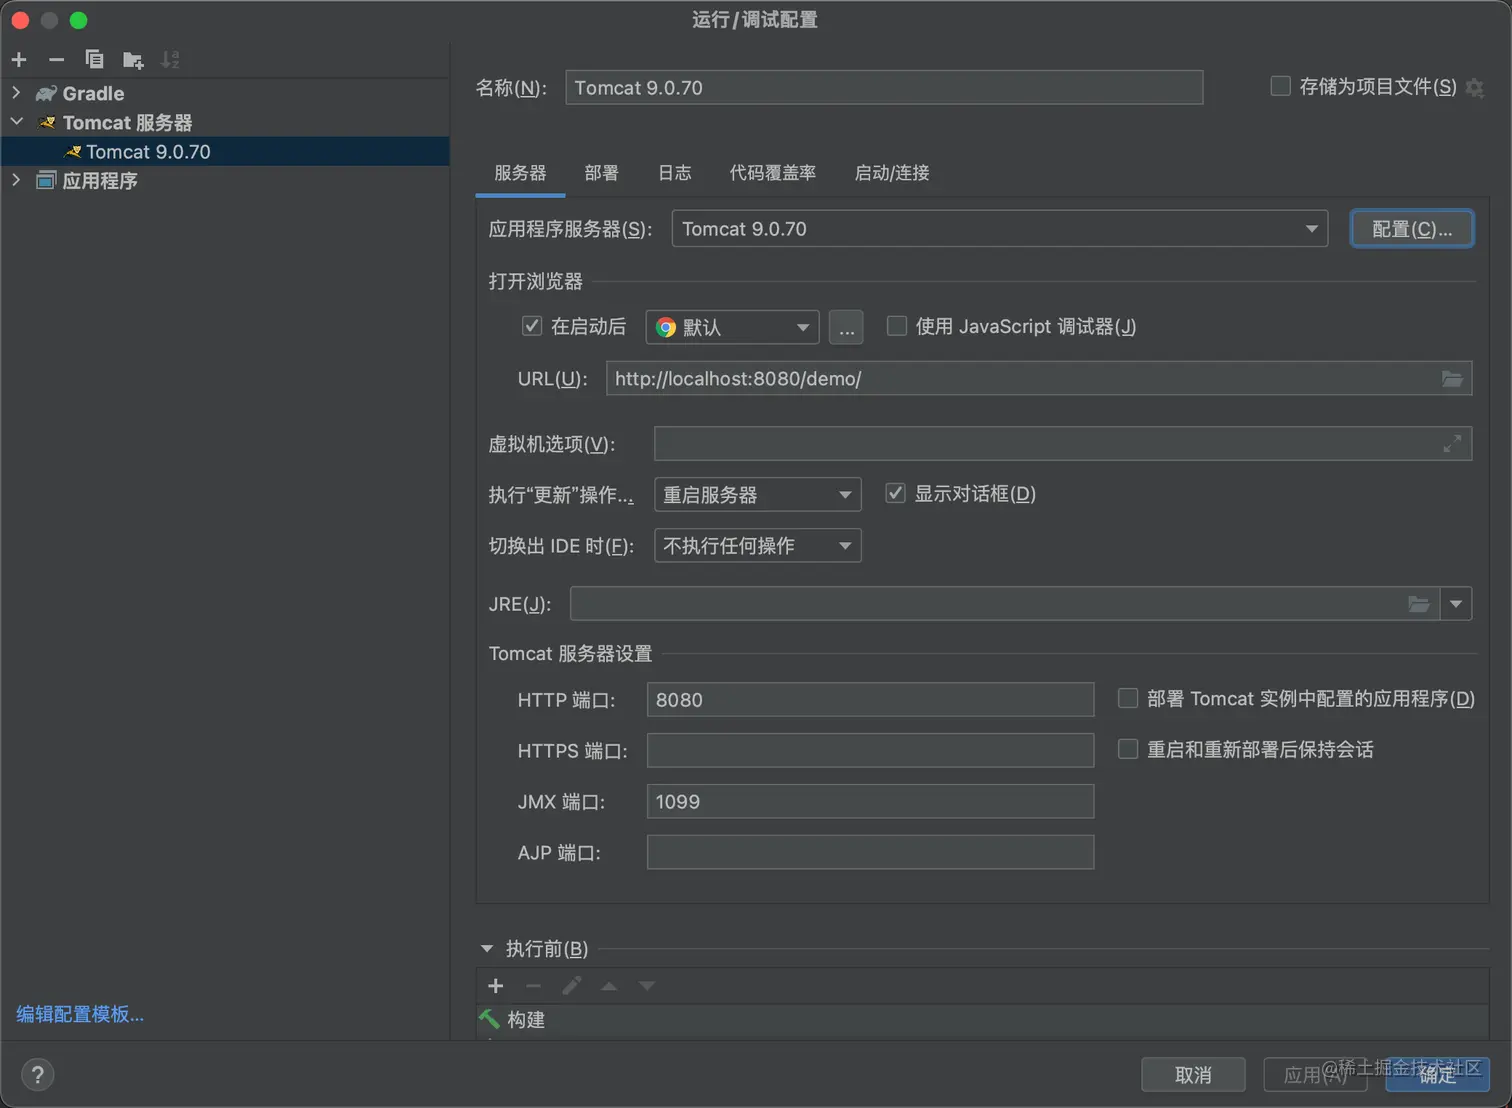Expand the 应用程序 tree node
1512x1108 pixels.
click(16, 180)
